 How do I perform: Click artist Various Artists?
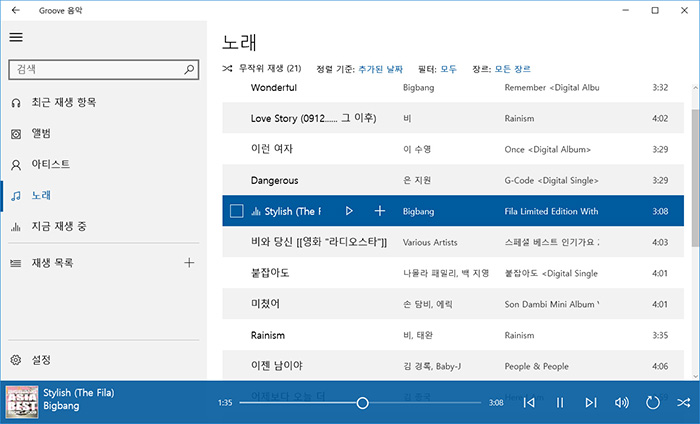(430, 242)
